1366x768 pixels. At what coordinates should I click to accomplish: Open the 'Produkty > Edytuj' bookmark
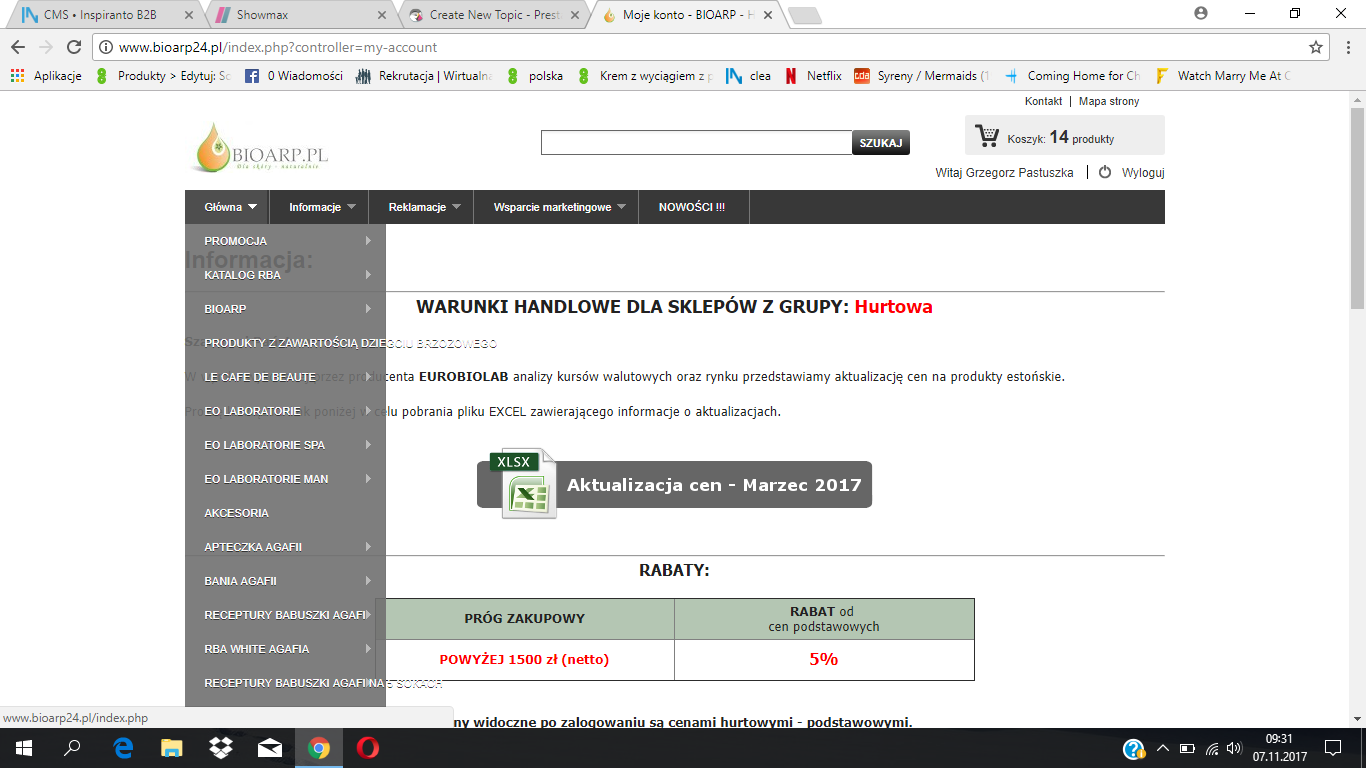point(163,76)
